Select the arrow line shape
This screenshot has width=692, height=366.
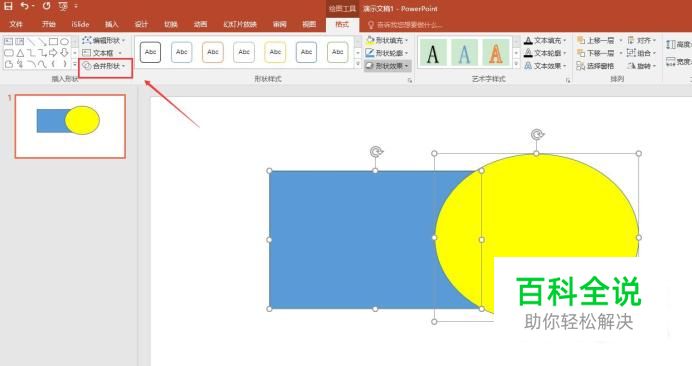pyautogui.click(x=42, y=42)
